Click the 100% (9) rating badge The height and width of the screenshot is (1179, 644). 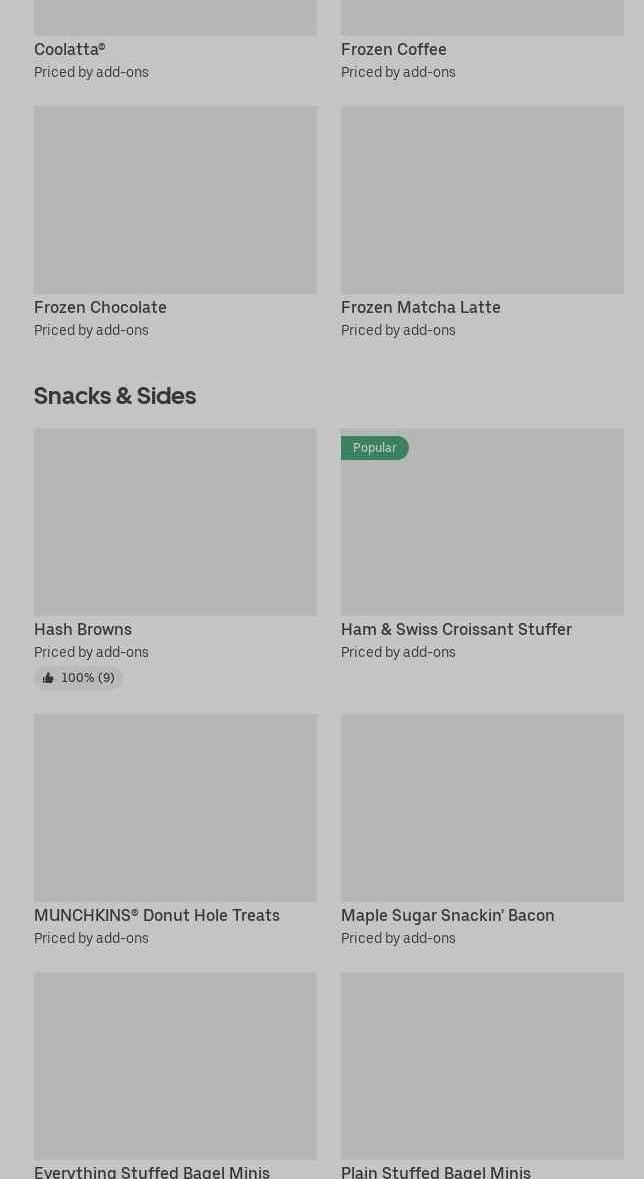pos(87,678)
